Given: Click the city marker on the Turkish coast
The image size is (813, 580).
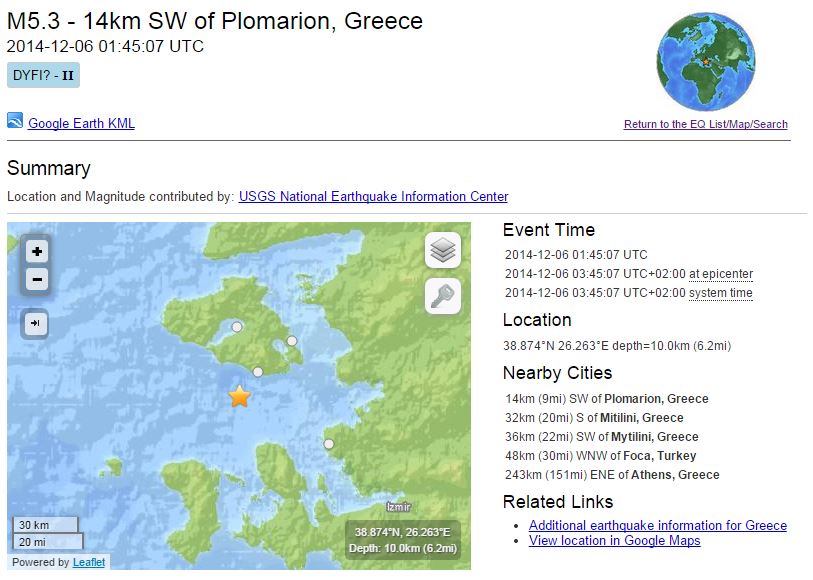Looking at the screenshot, I should [328, 444].
